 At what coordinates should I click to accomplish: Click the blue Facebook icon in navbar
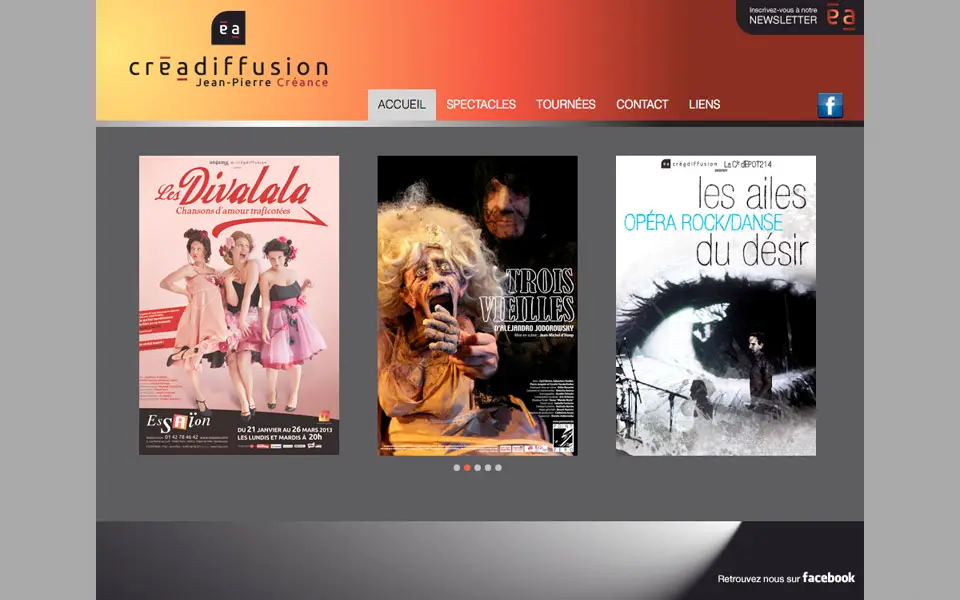(830, 105)
